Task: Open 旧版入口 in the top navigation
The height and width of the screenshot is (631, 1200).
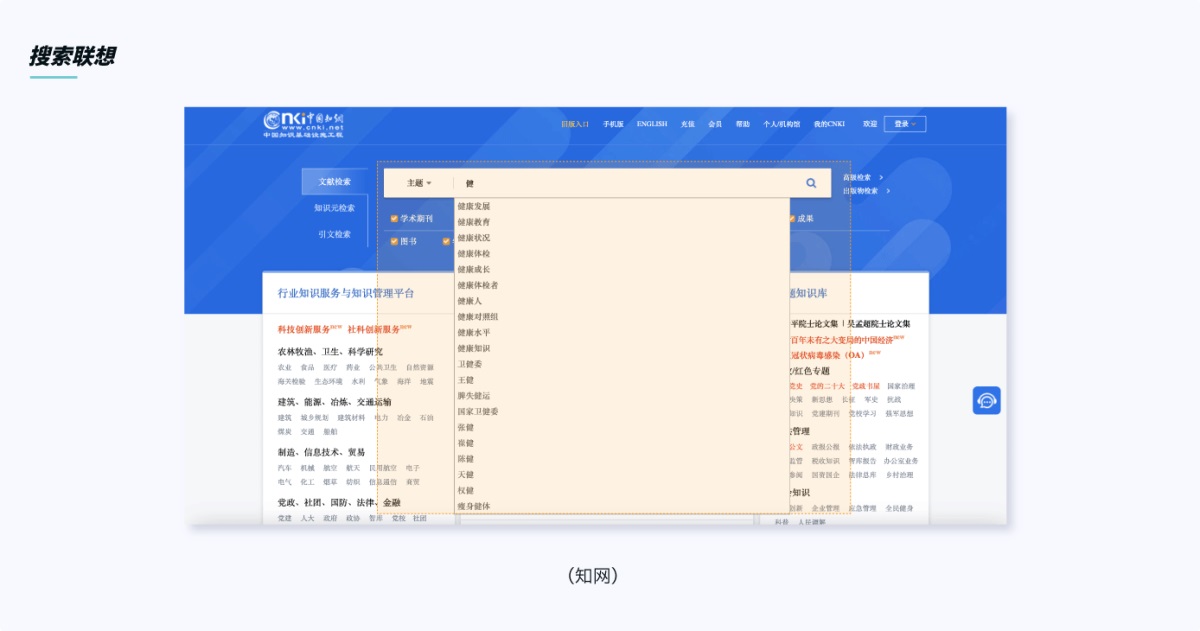Action: [x=575, y=124]
